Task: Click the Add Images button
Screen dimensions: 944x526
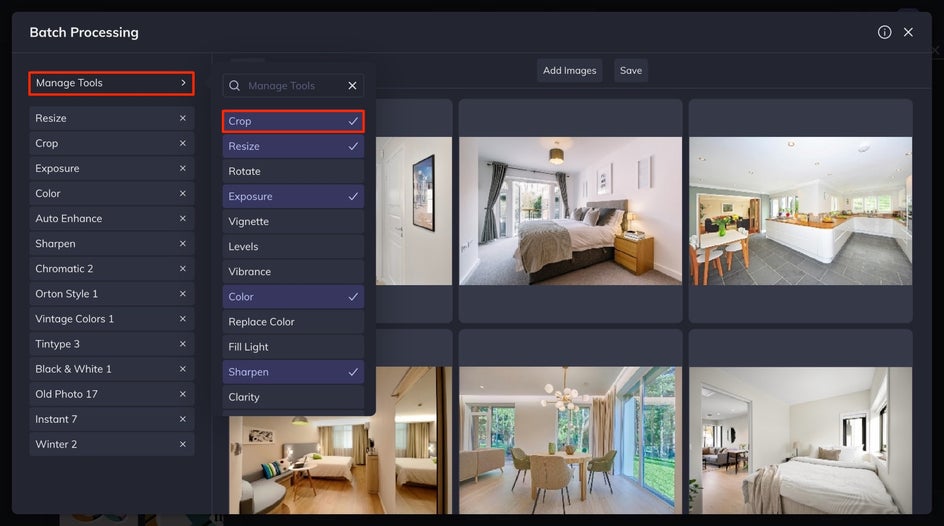Action: pyautogui.click(x=570, y=70)
